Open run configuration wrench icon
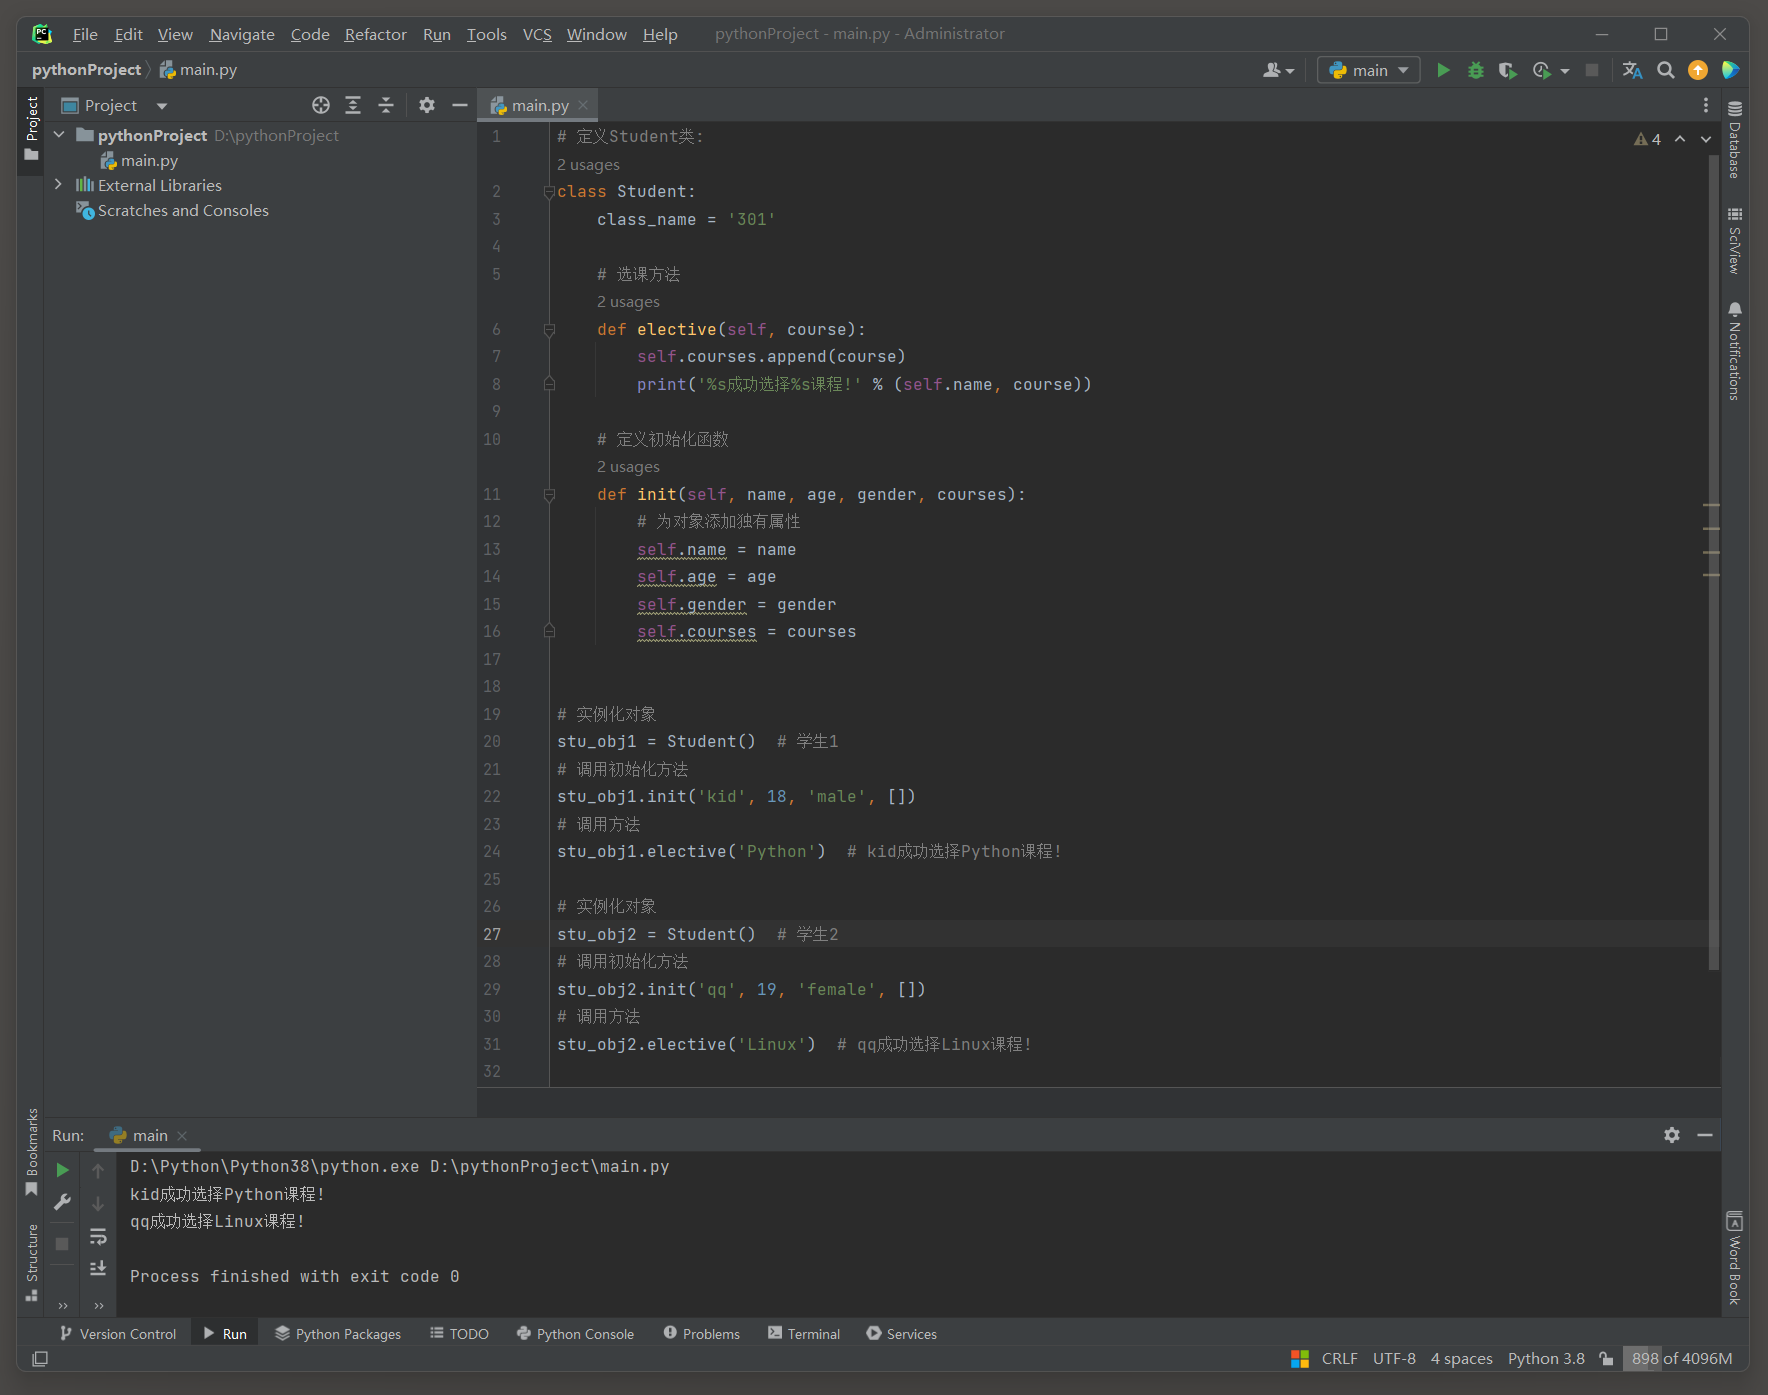This screenshot has width=1768, height=1395. pos(62,1203)
